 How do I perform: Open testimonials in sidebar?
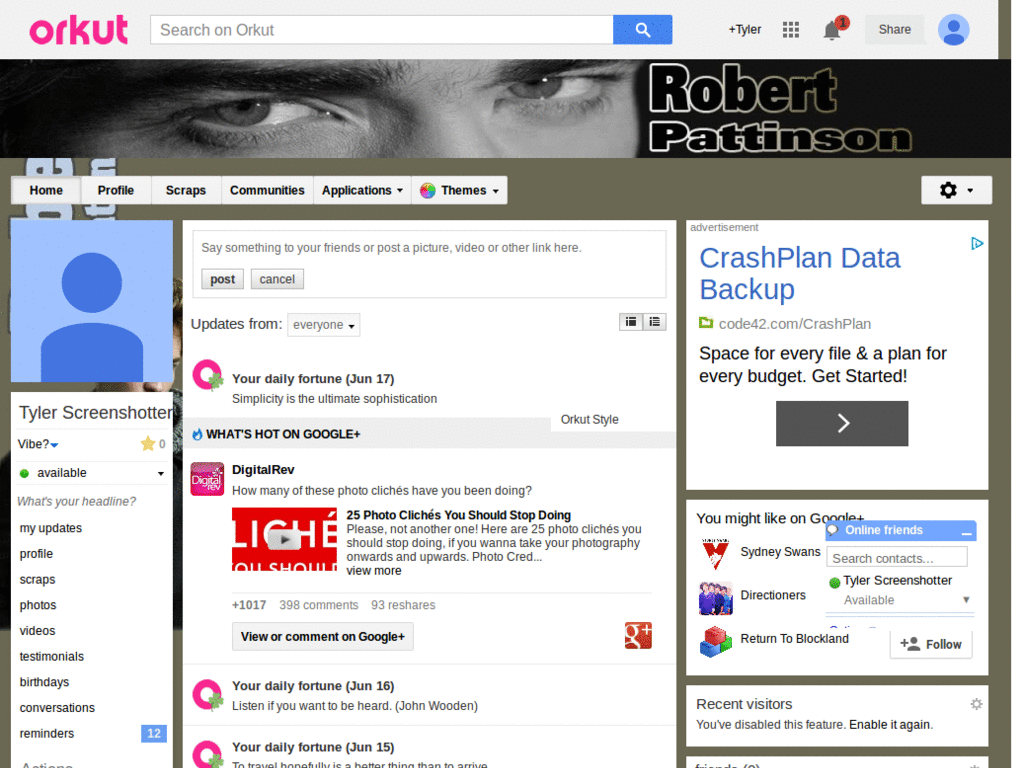click(52, 656)
